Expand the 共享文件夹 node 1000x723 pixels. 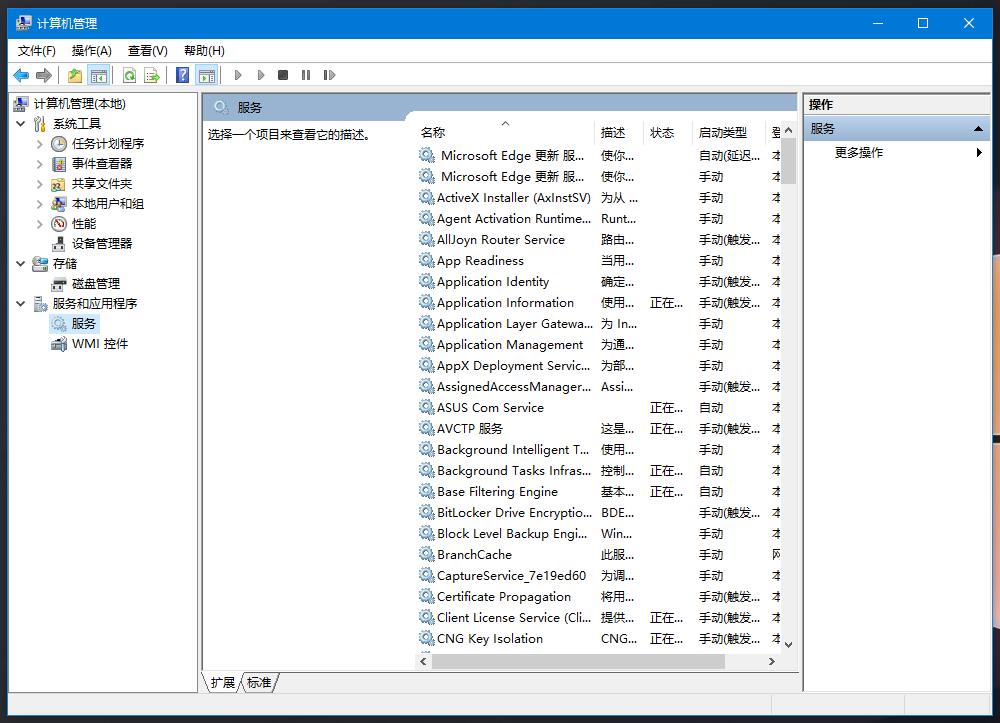click(40, 184)
